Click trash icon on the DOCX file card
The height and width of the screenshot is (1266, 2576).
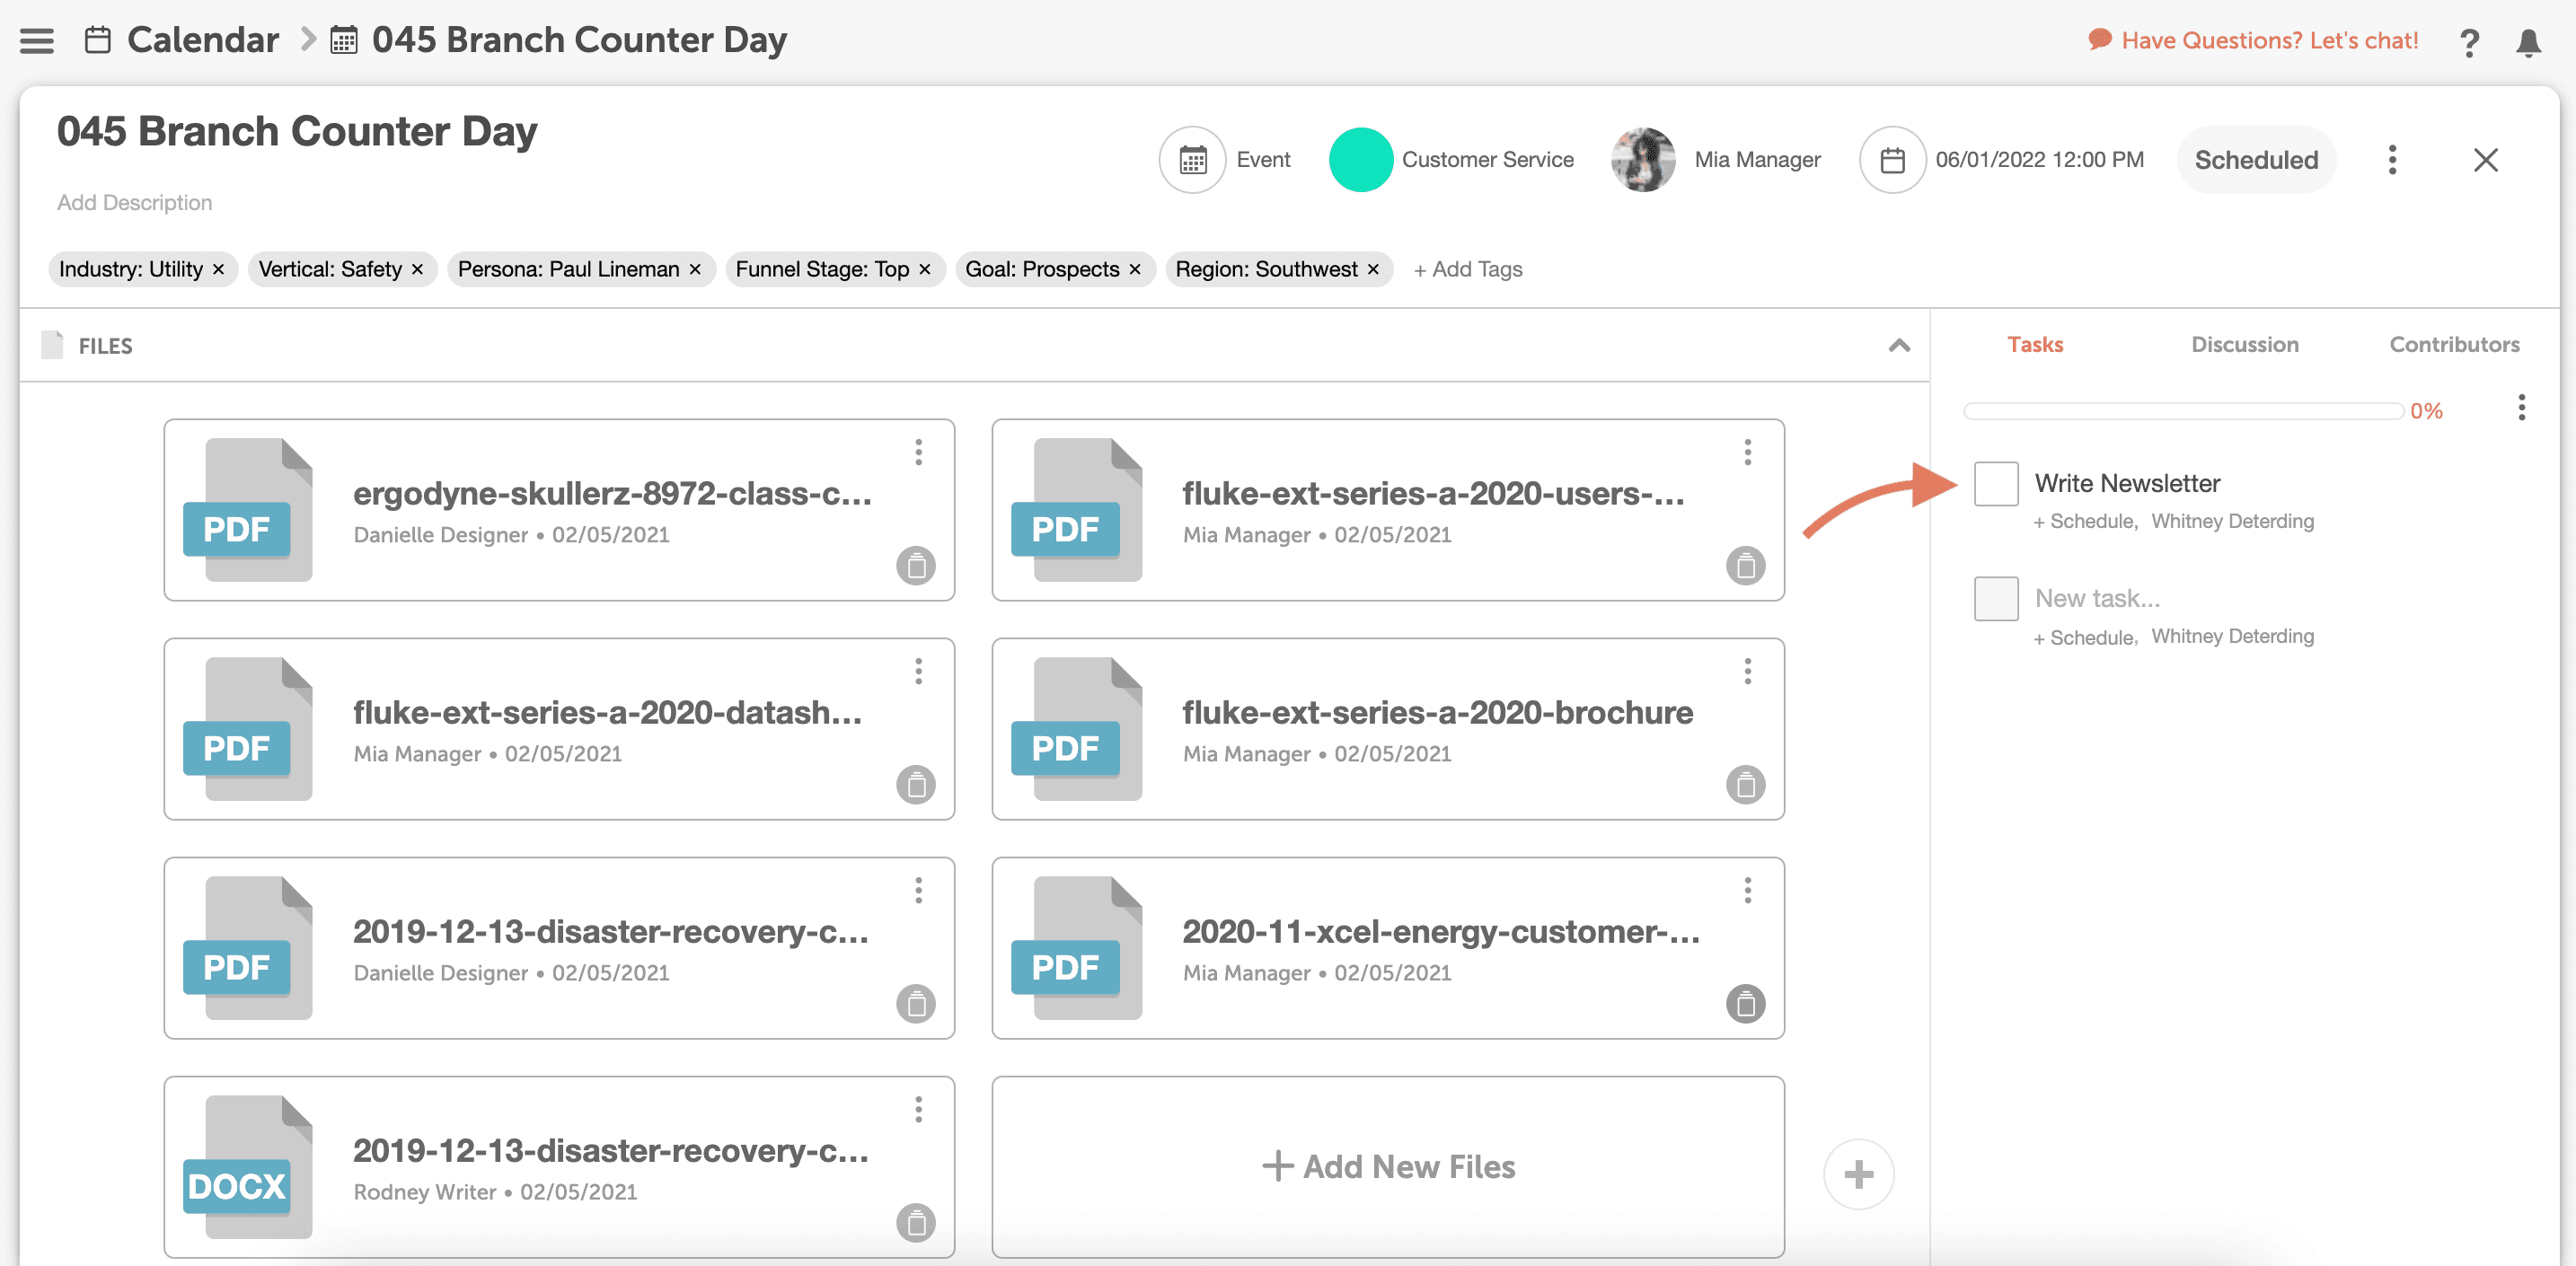point(915,1222)
